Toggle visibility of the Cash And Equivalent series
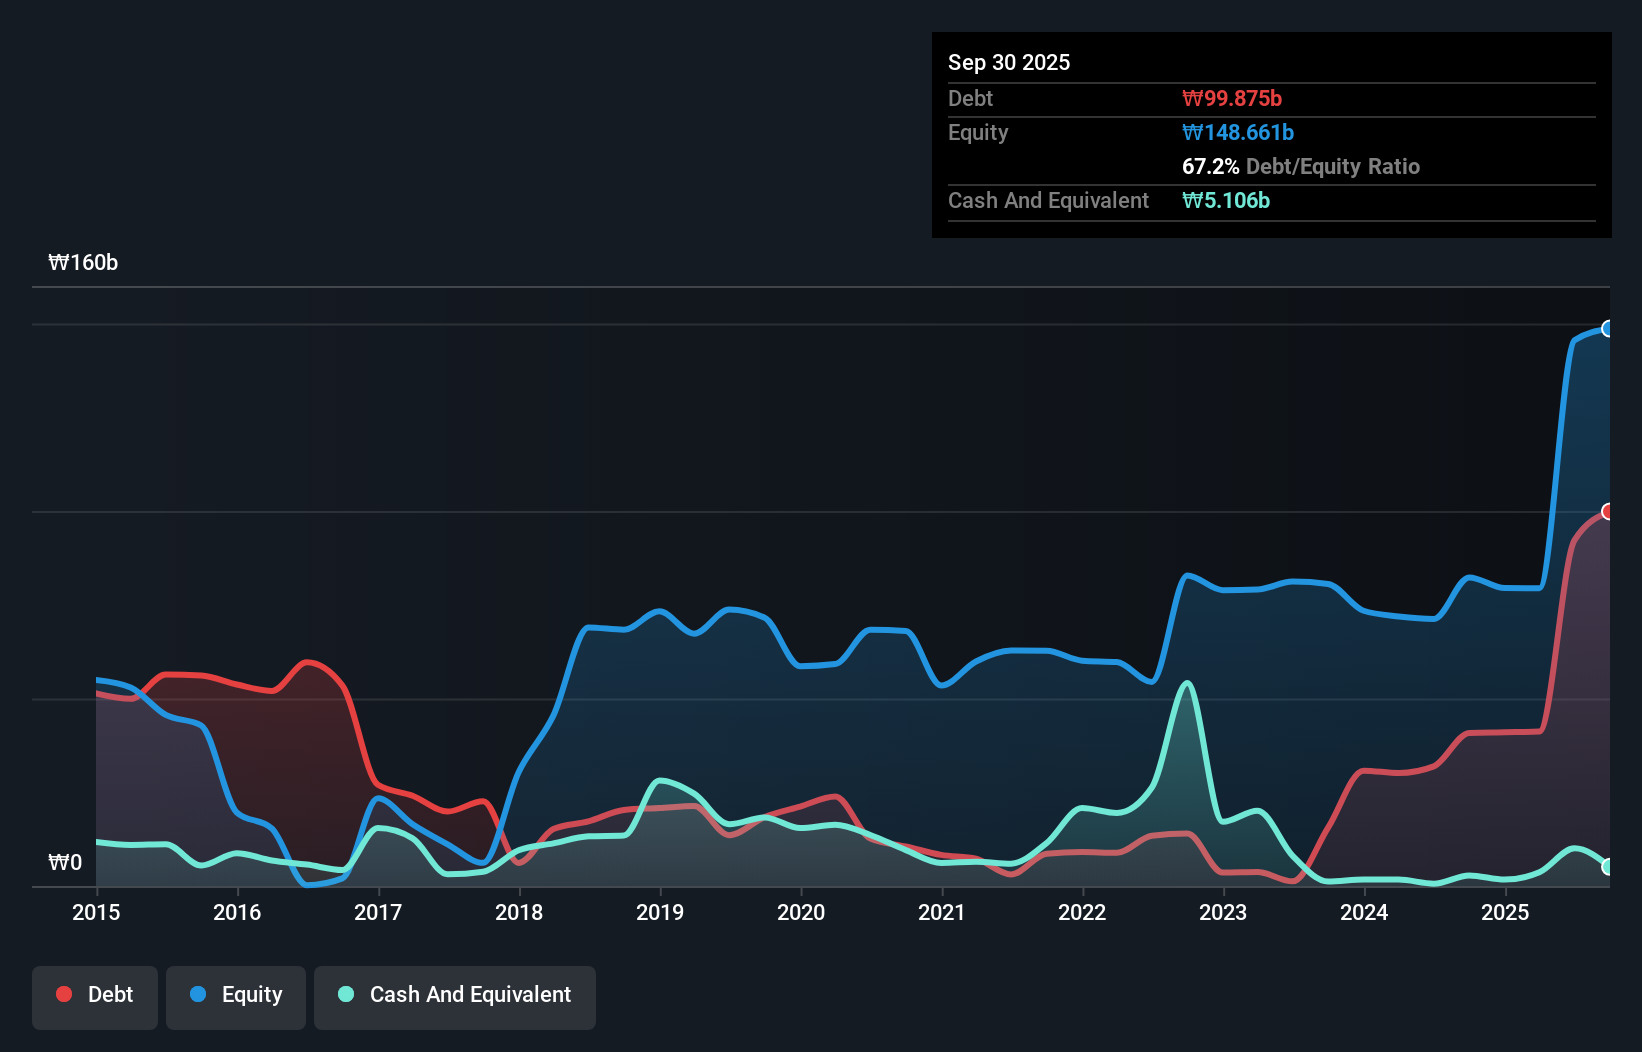Image resolution: width=1642 pixels, height=1052 pixels. click(x=455, y=995)
